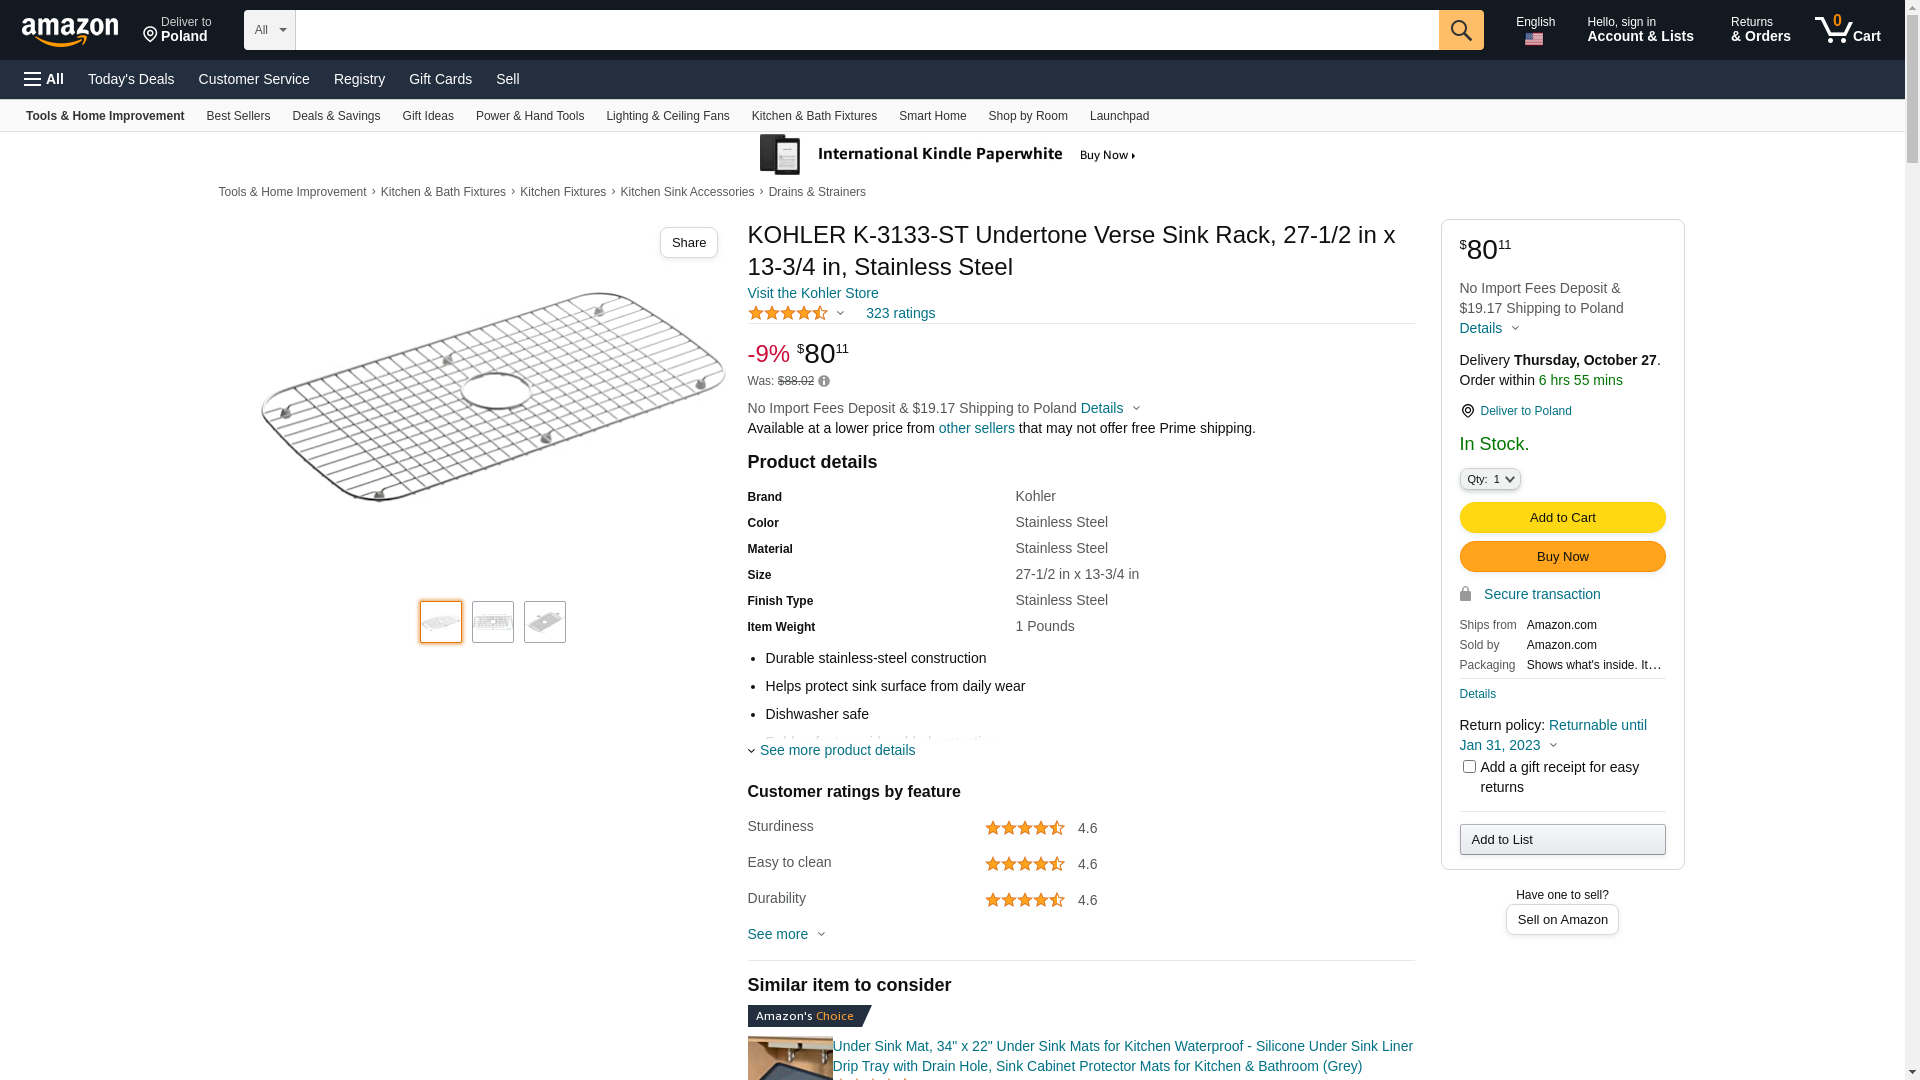
Task: Click the Add to Cart button
Action: [1562, 517]
